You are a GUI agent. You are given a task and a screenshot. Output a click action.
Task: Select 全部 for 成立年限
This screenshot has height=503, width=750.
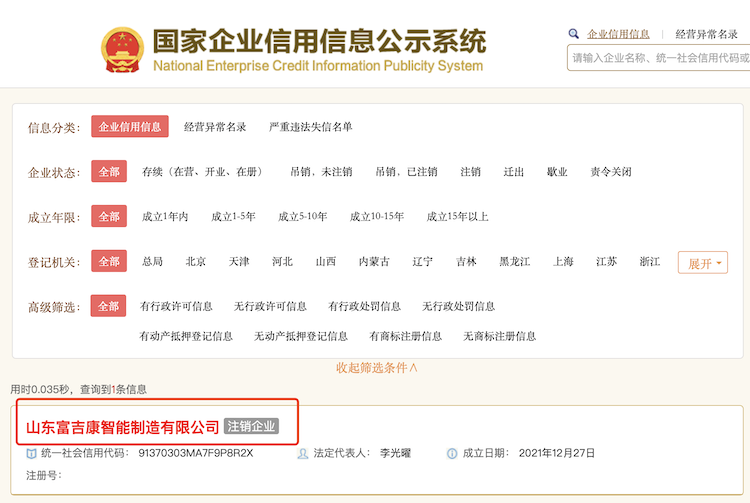109,216
